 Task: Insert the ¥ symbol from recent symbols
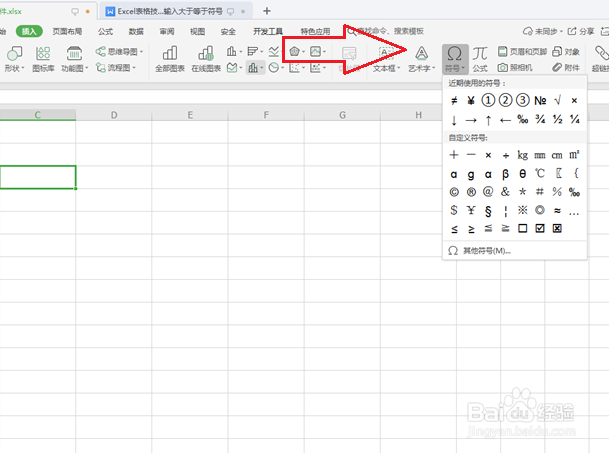click(x=471, y=101)
